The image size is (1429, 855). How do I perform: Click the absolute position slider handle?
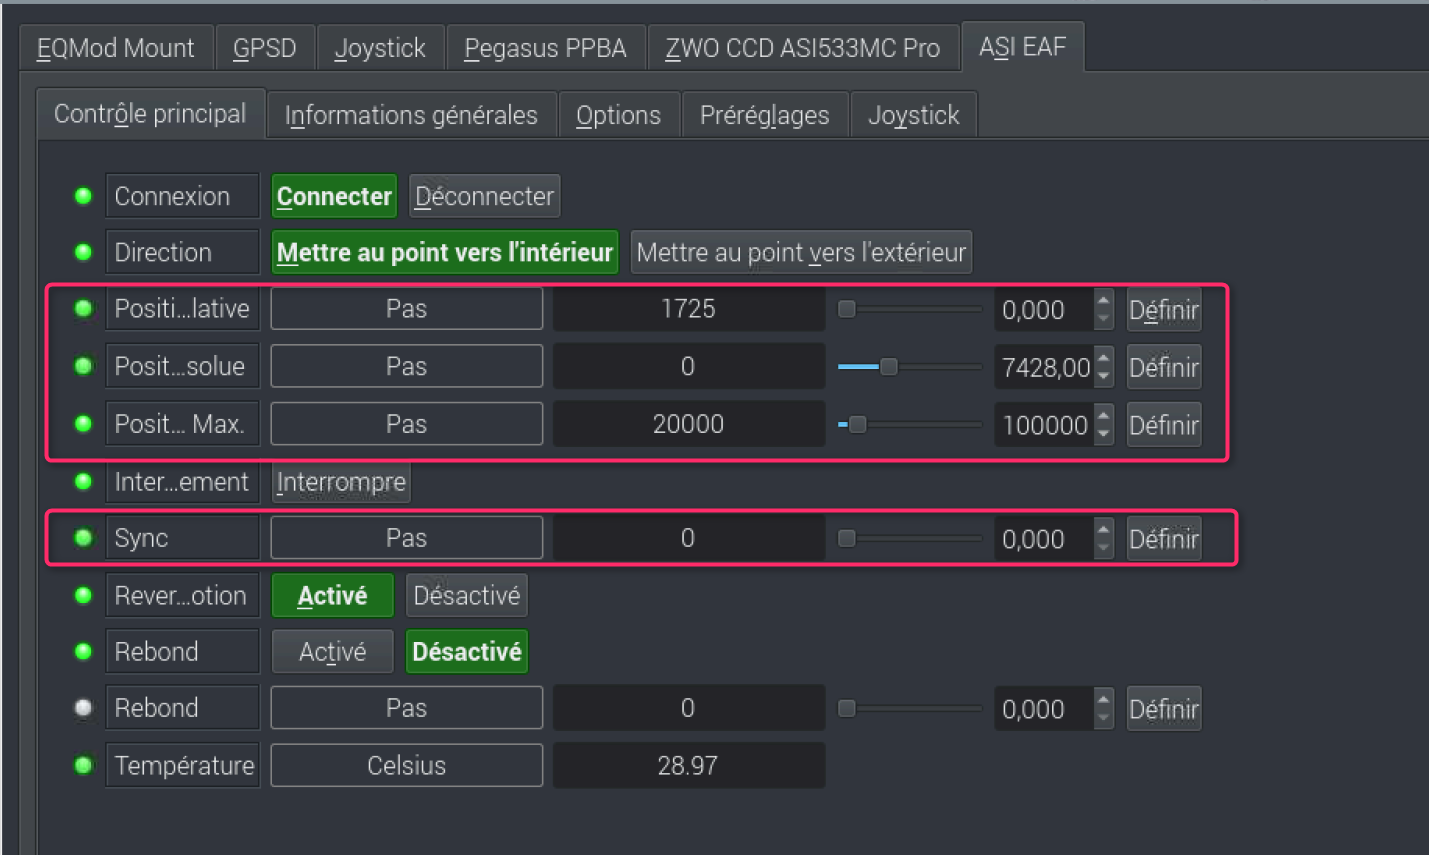(888, 367)
